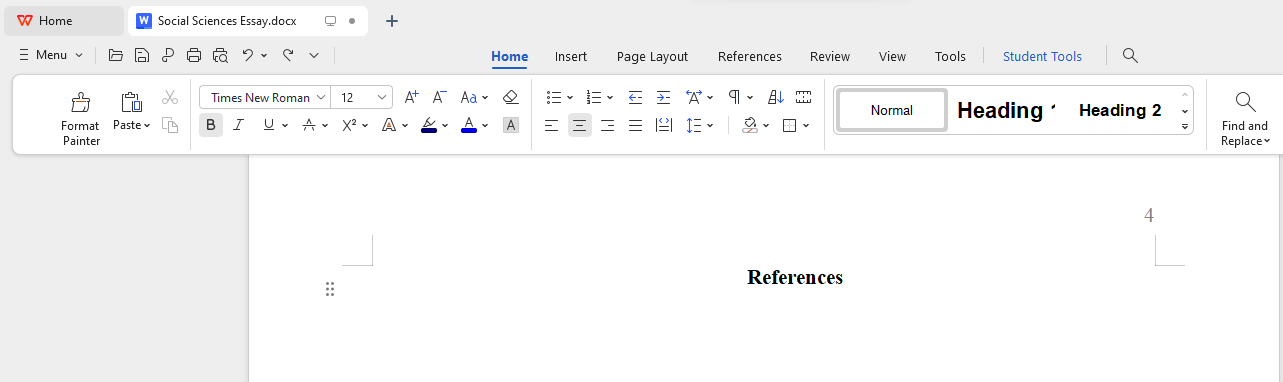This screenshot has width=1283, height=382.
Task: Click the text highlight color button
Action: click(429, 125)
